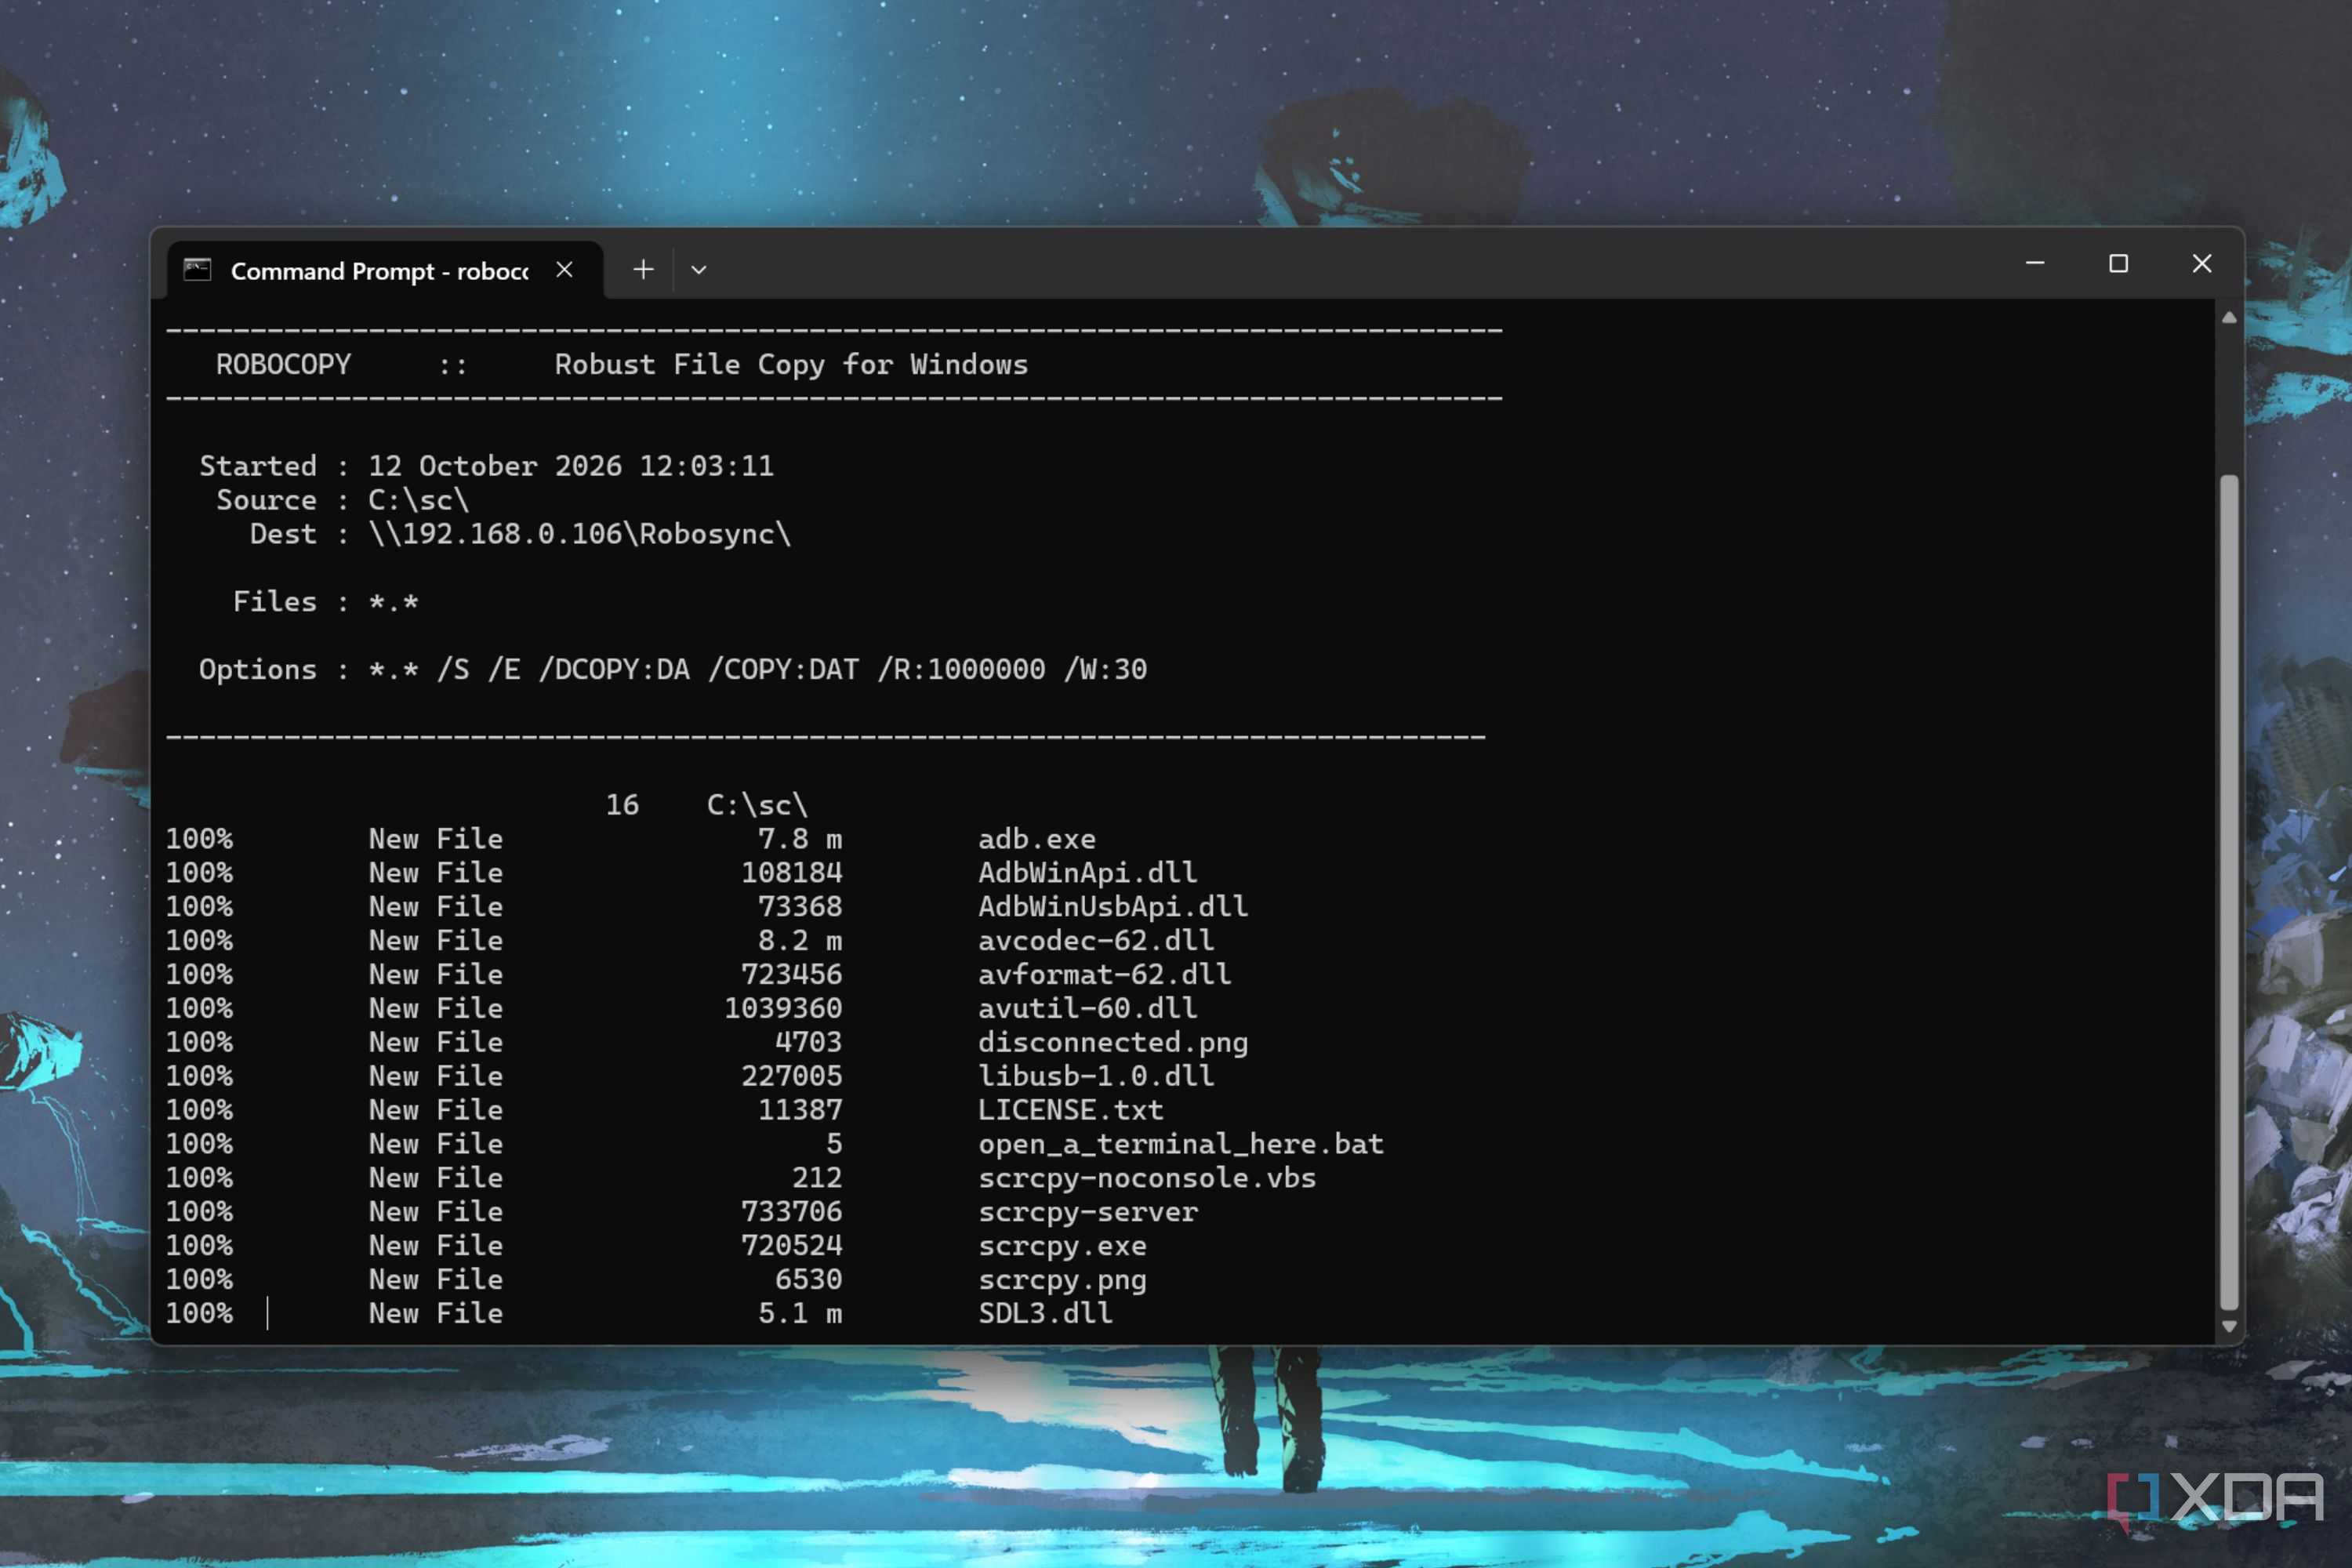Close the terminal window

(x=2202, y=264)
